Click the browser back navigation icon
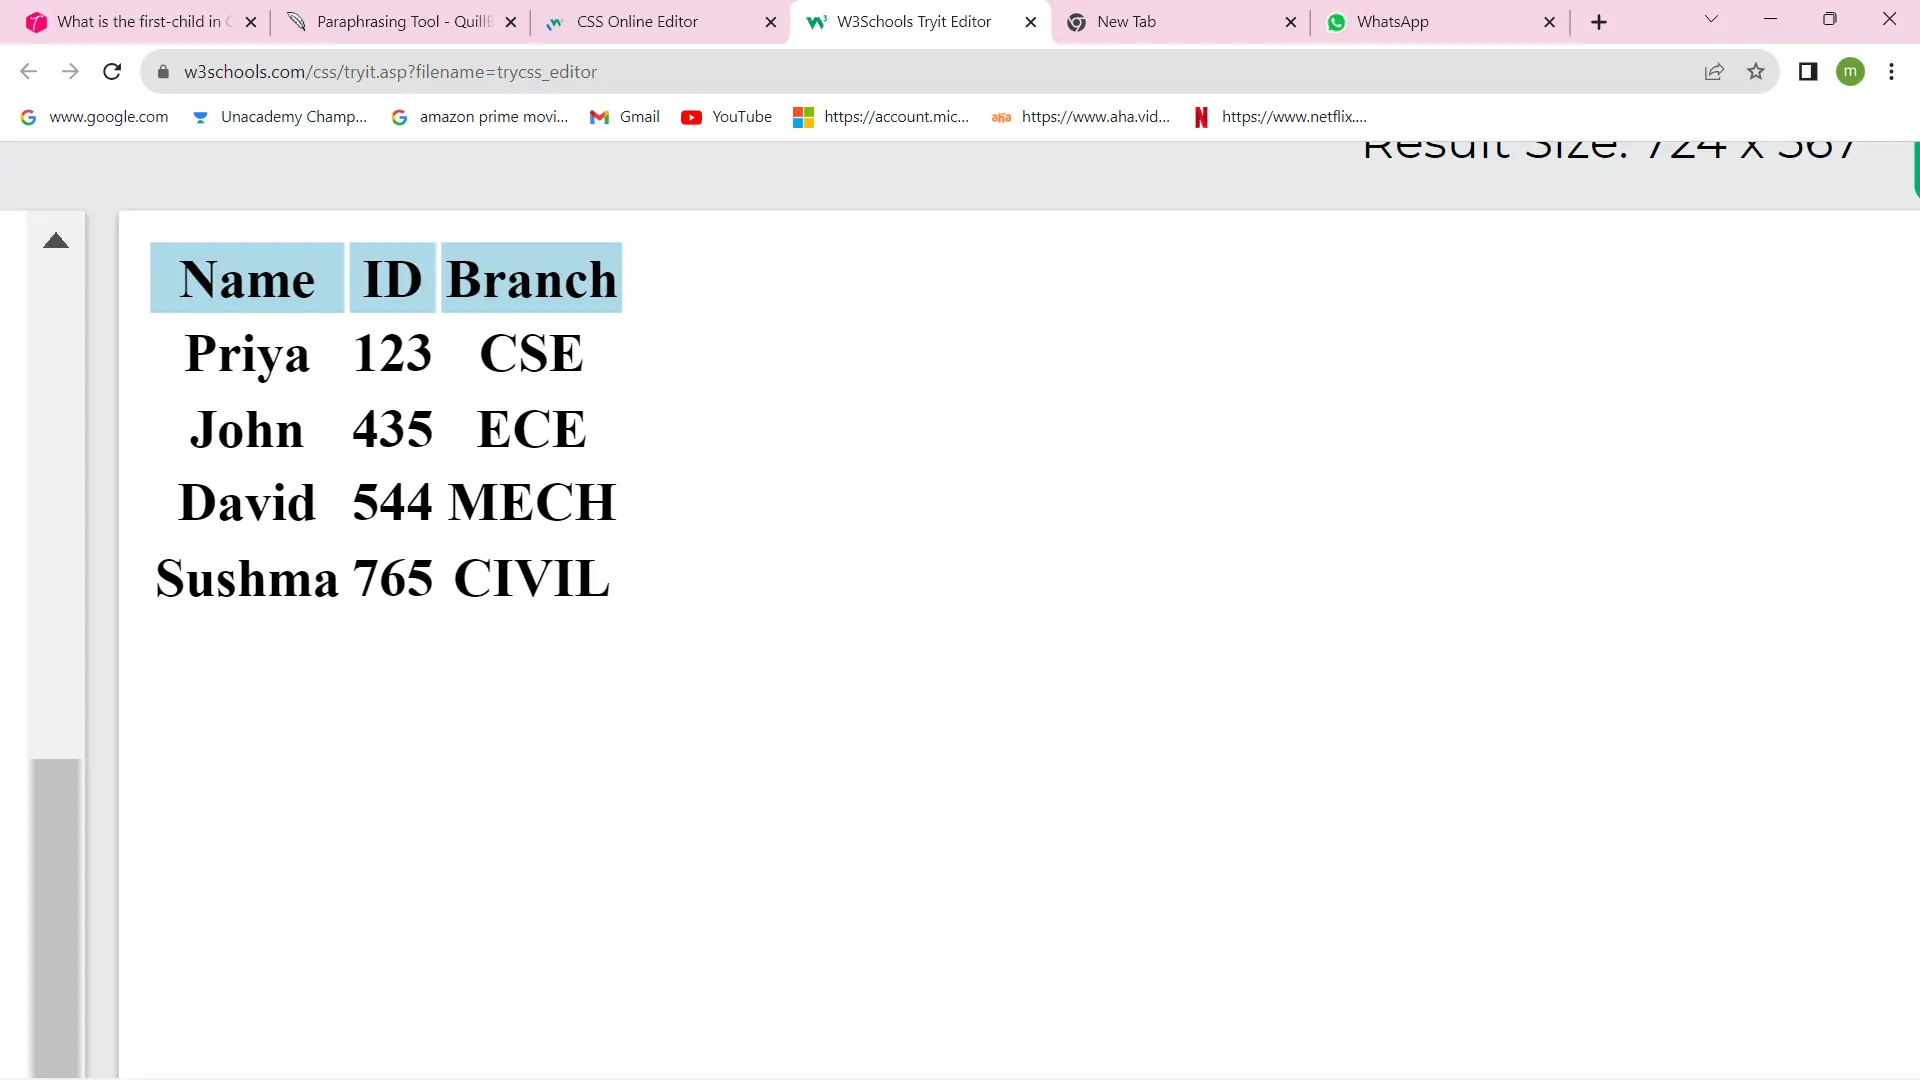 (x=29, y=71)
